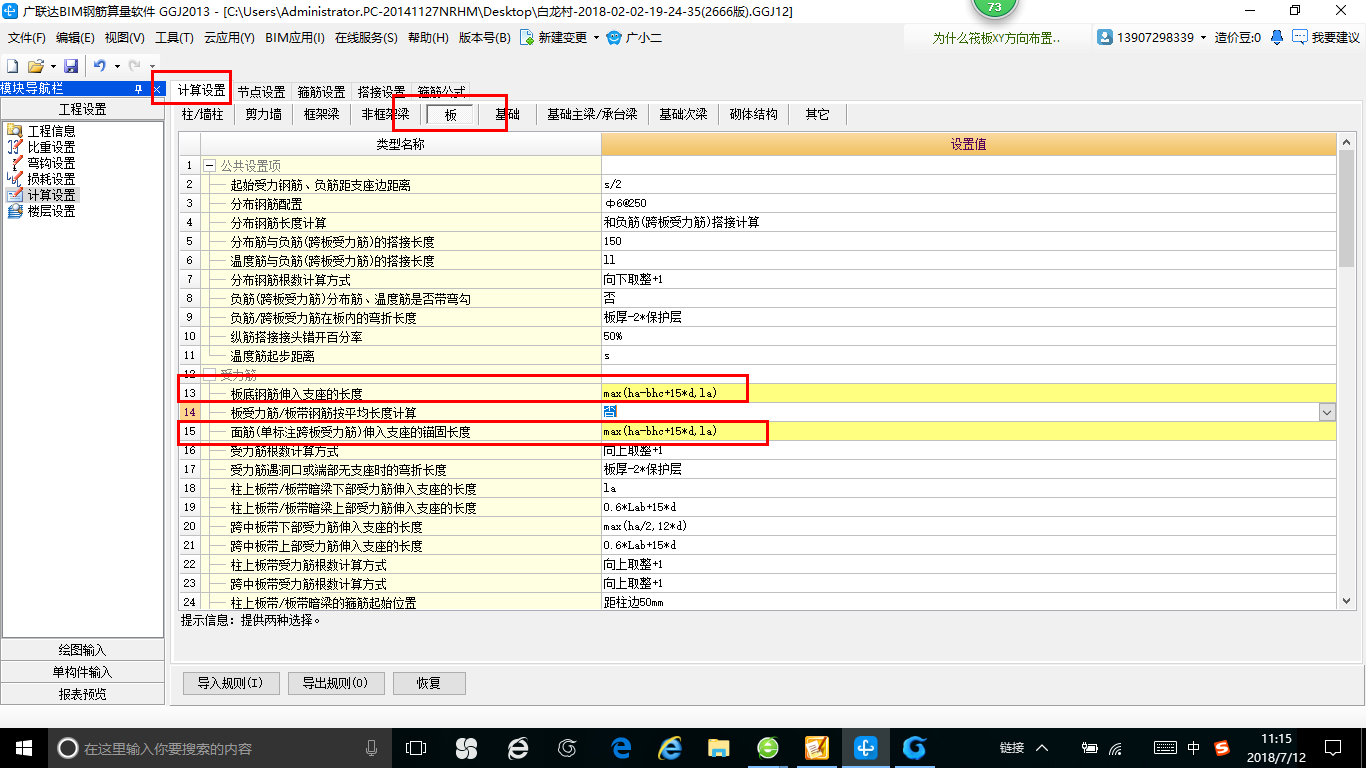Expand the Open folder dropdown arrow
Screen dimensions: 1366x768
point(51,65)
